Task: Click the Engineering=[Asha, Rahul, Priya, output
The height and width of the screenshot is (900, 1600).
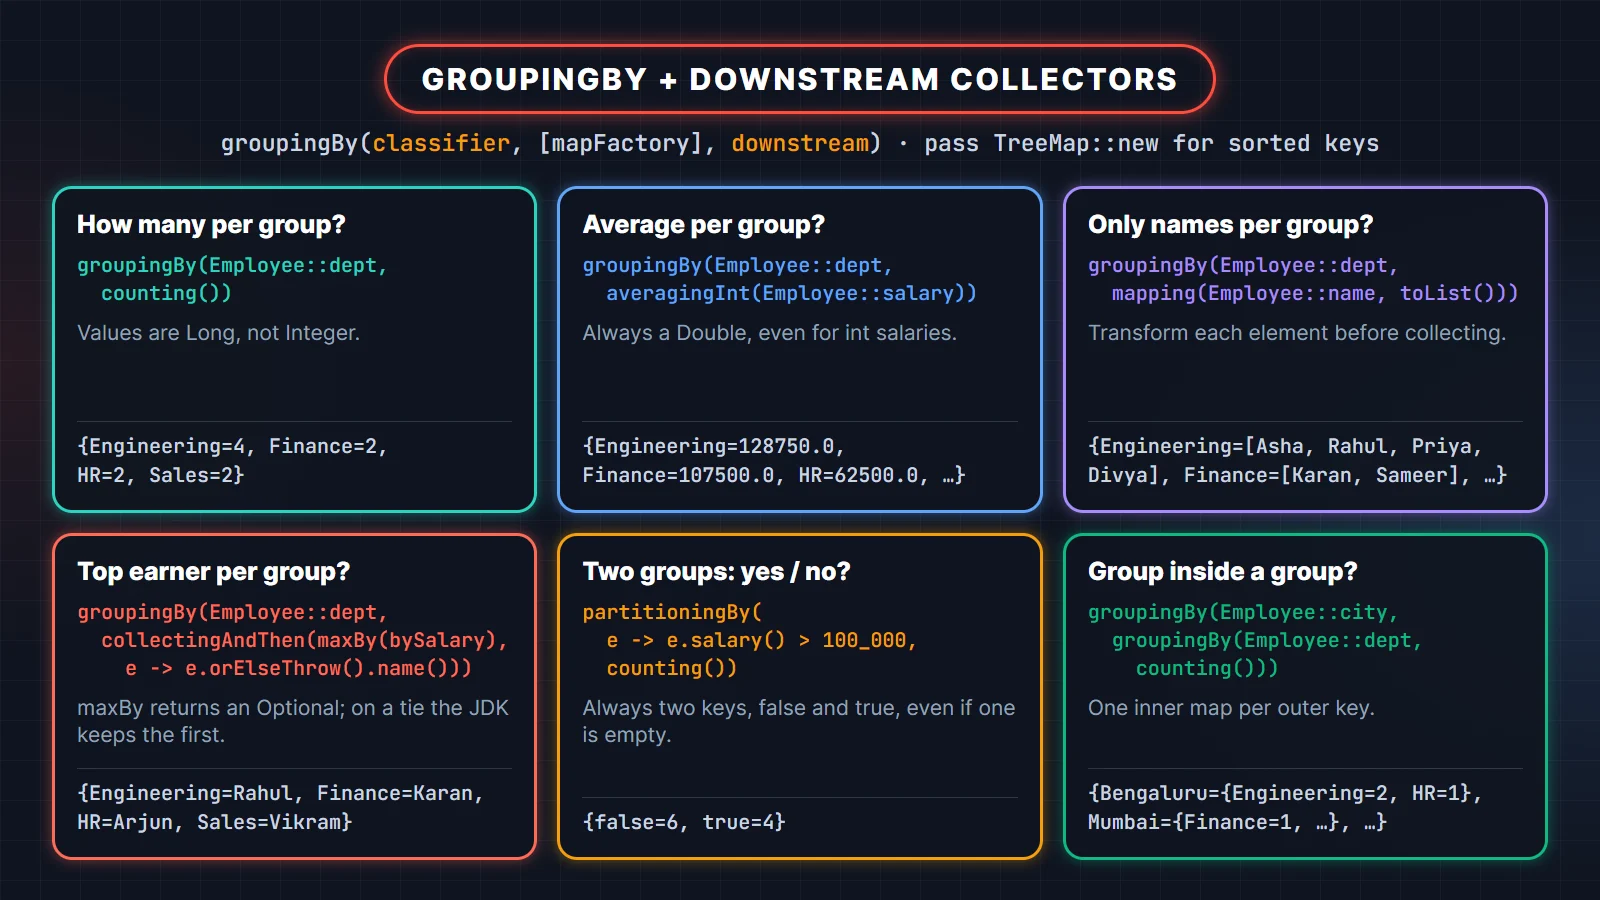Action: (1285, 446)
